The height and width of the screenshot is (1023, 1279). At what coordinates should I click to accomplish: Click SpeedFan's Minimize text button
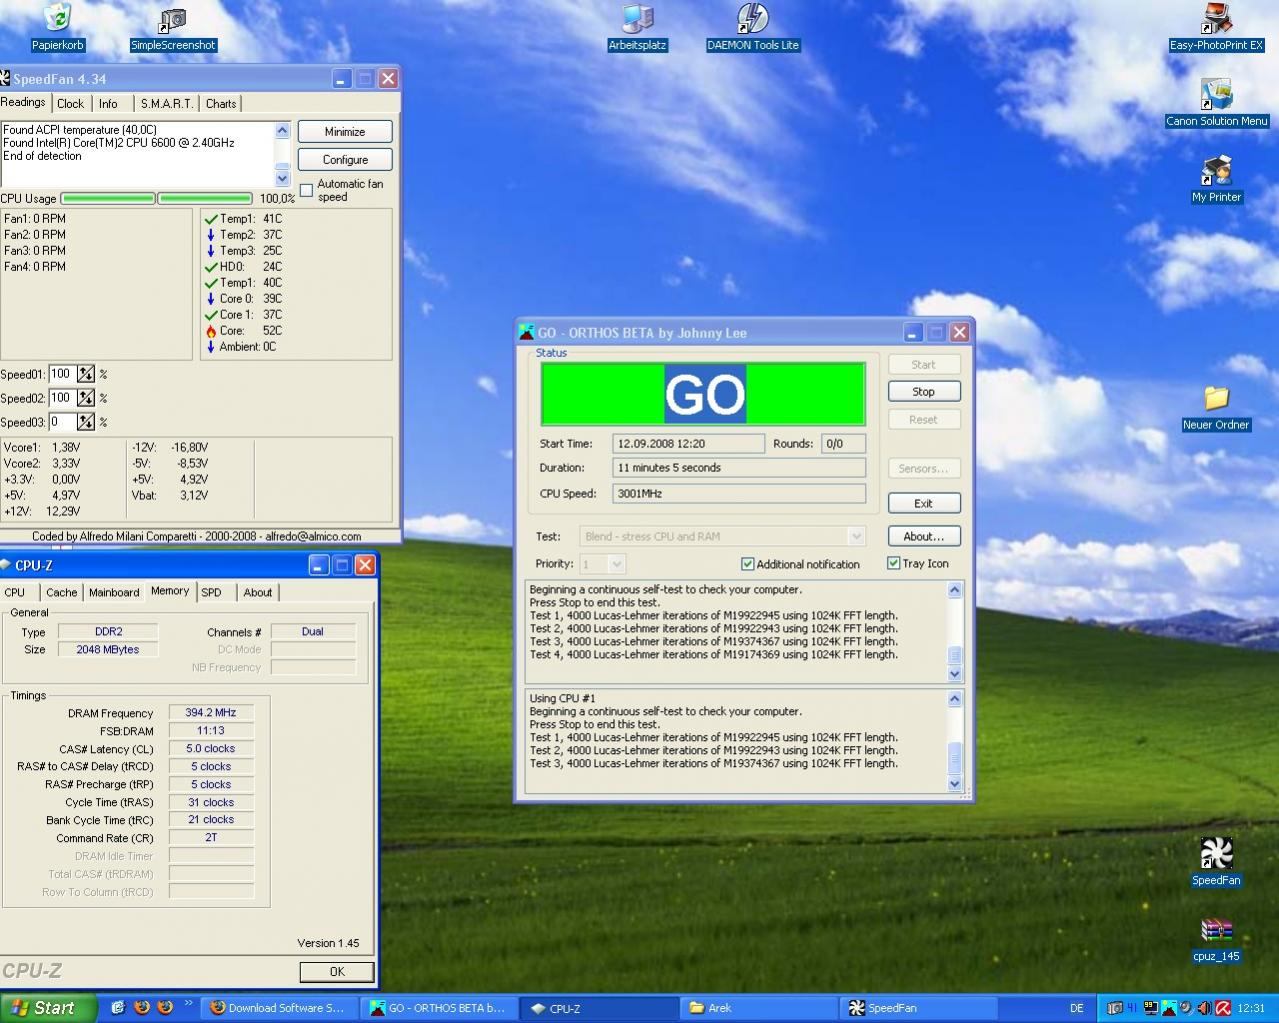(345, 132)
